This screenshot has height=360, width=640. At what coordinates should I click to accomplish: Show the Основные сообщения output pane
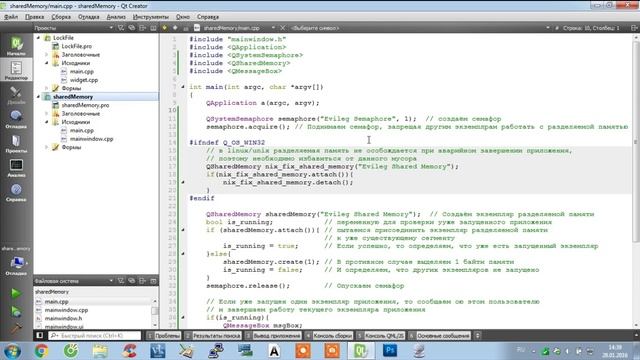[439, 336]
